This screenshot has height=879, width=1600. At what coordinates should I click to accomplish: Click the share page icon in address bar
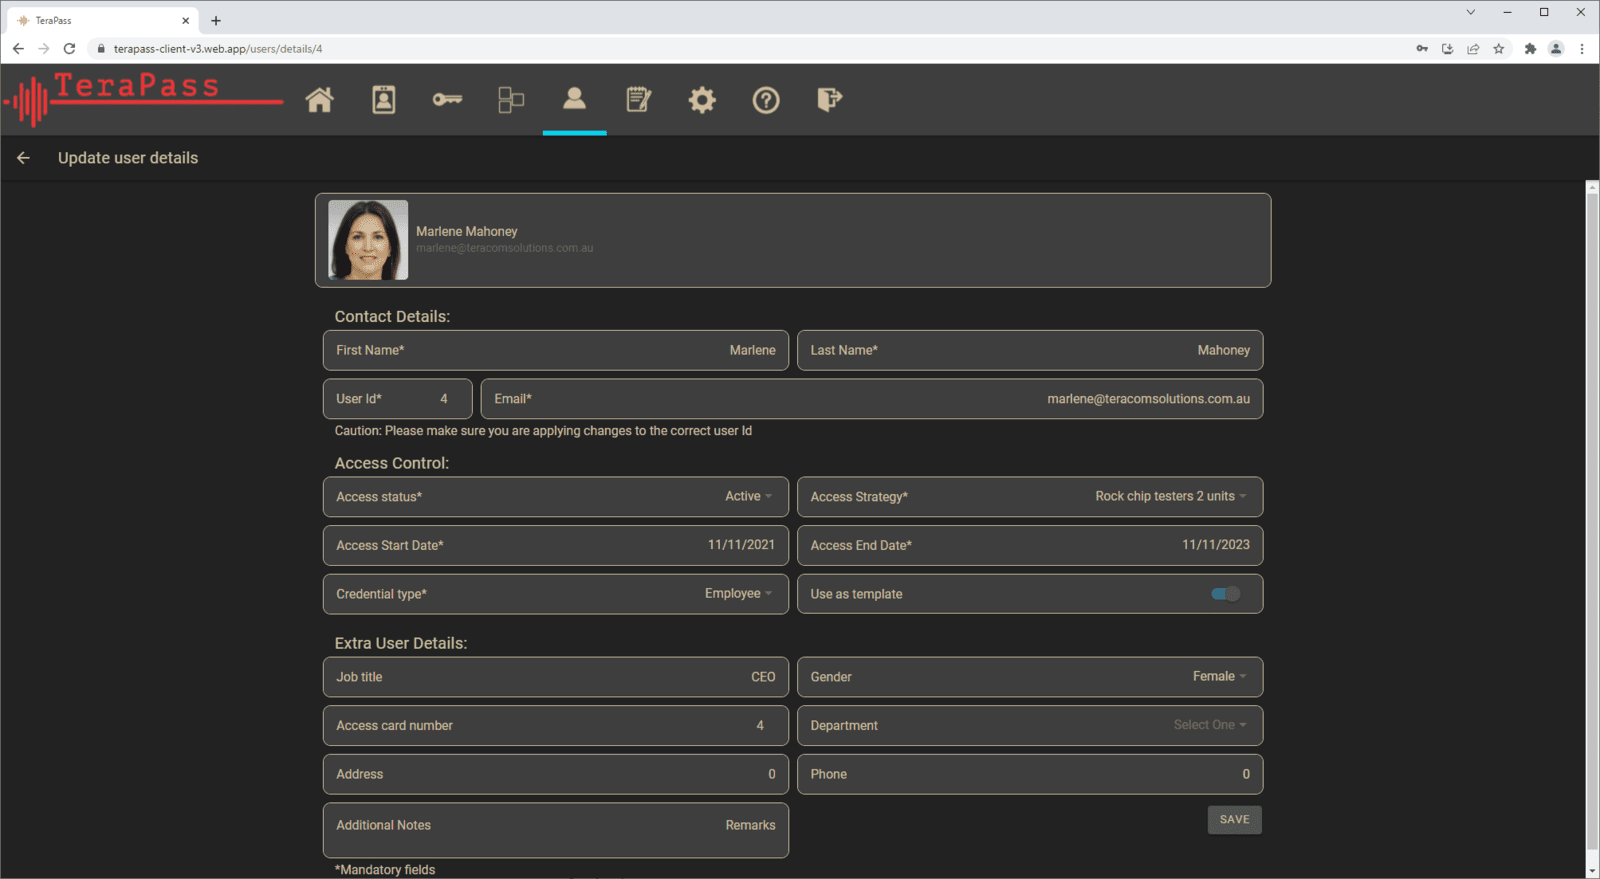[1473, 48]
